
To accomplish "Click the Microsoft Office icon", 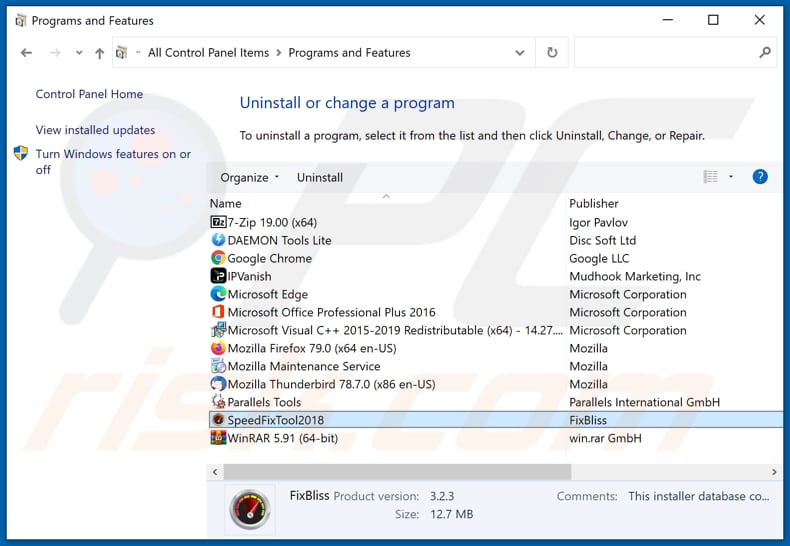I will coord(218,312).
